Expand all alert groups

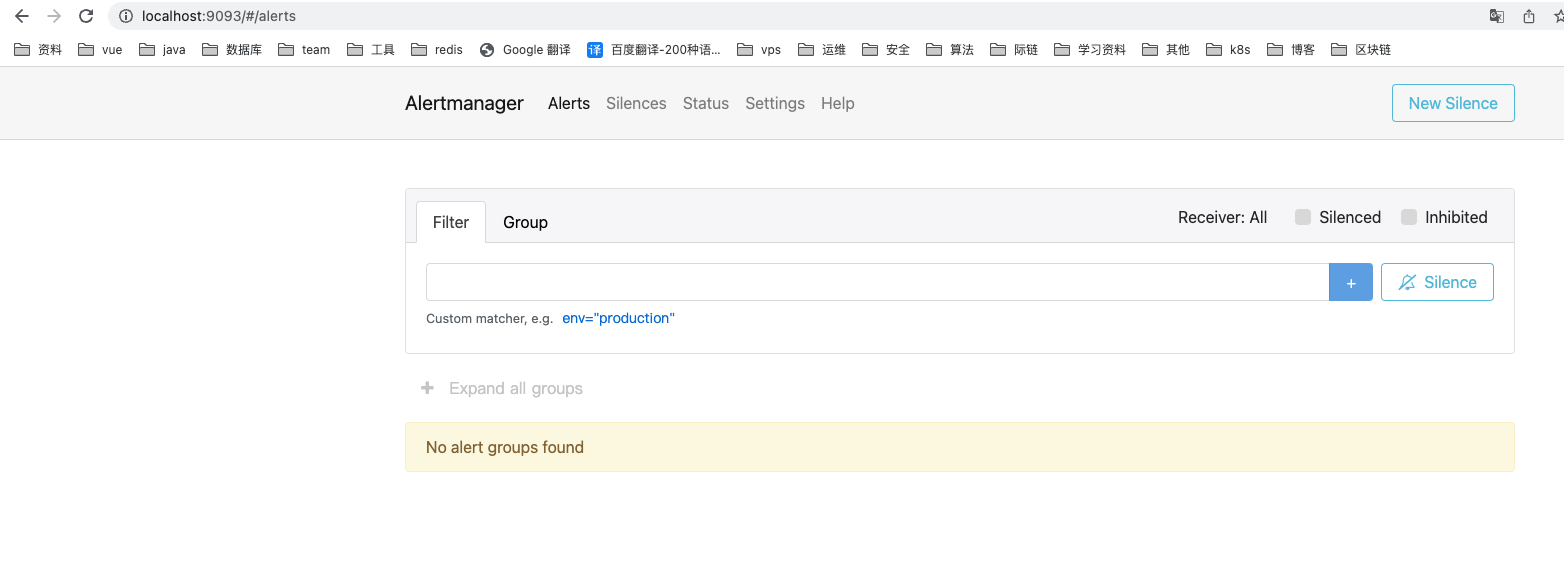click(x=502, y=388)
